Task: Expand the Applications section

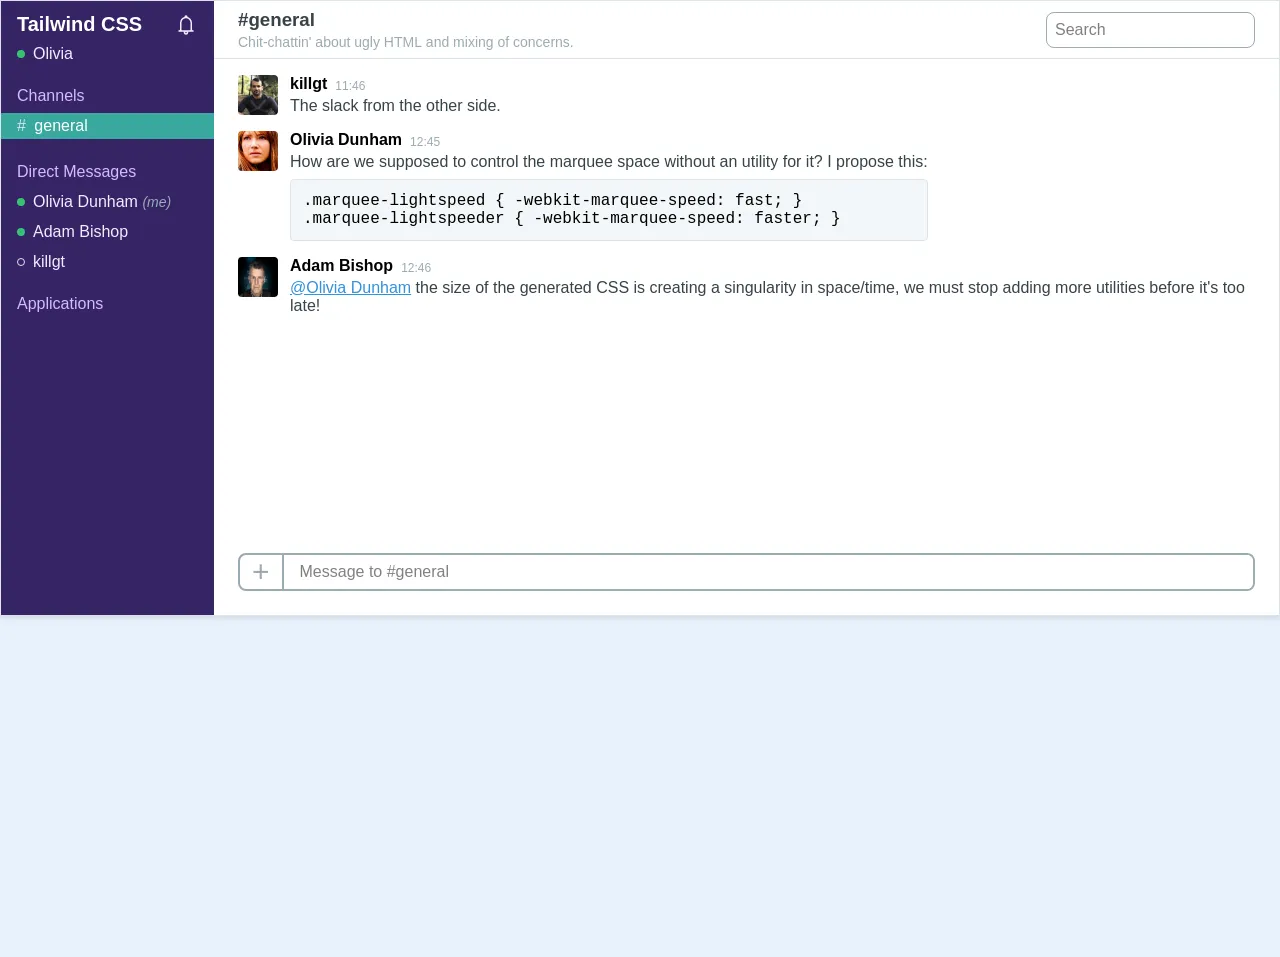Action: click(60, 304)
